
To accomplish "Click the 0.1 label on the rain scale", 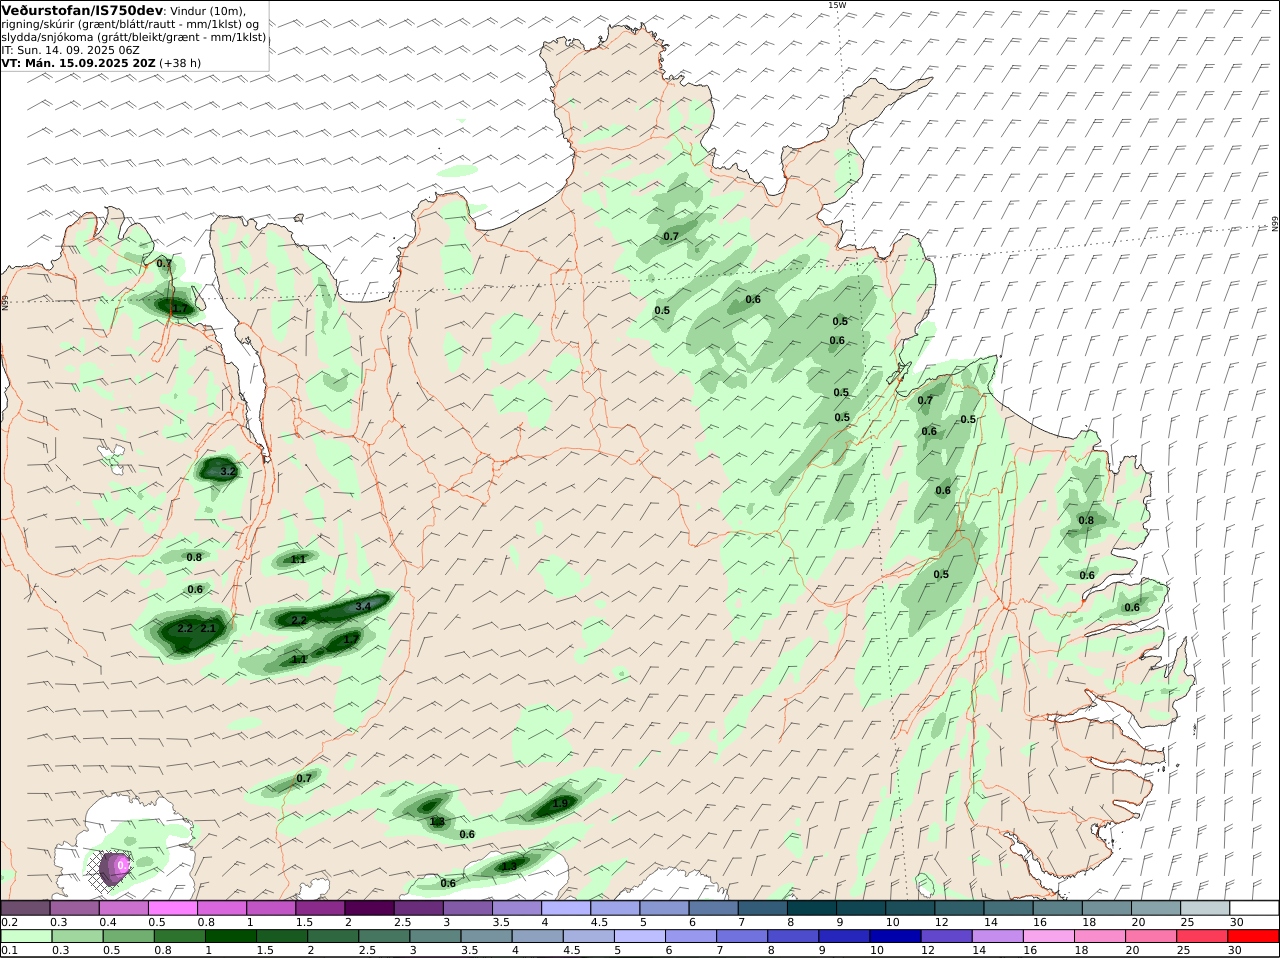I will [10, 950].
